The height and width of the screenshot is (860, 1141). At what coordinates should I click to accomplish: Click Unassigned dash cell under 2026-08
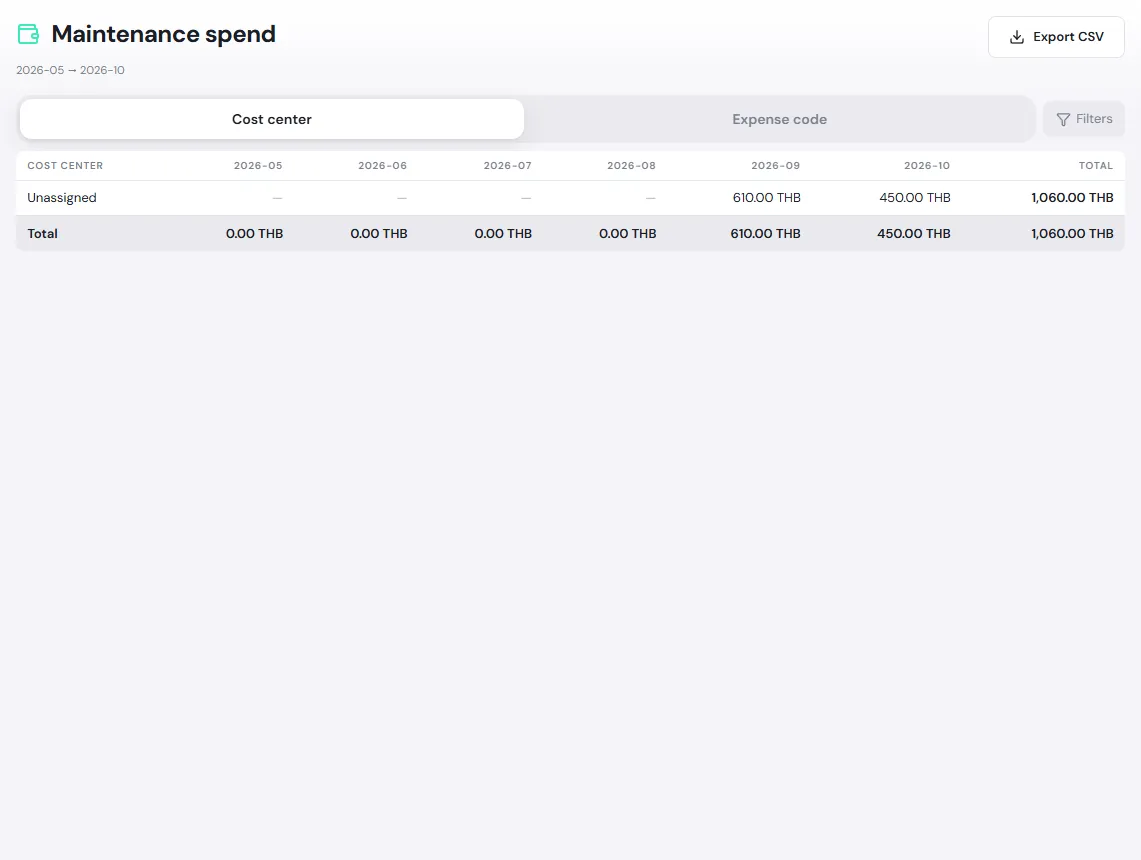click(651, 198)
